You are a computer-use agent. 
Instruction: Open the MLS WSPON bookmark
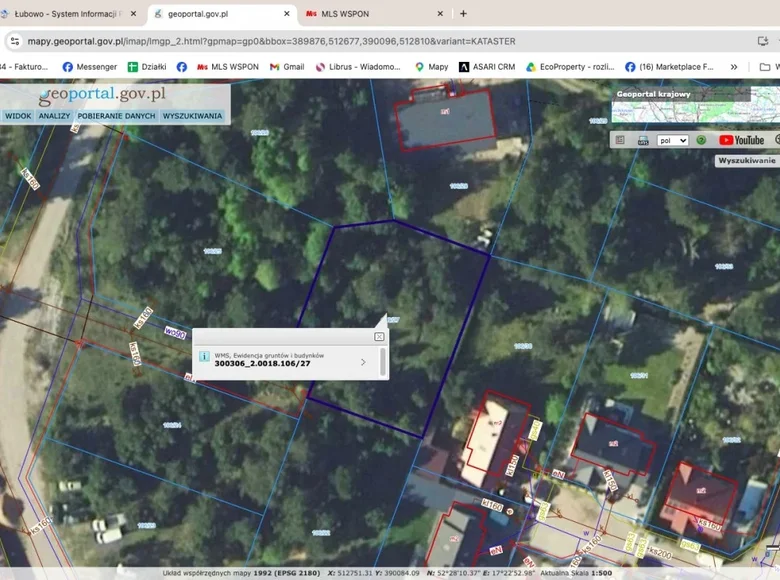point(228,67)
